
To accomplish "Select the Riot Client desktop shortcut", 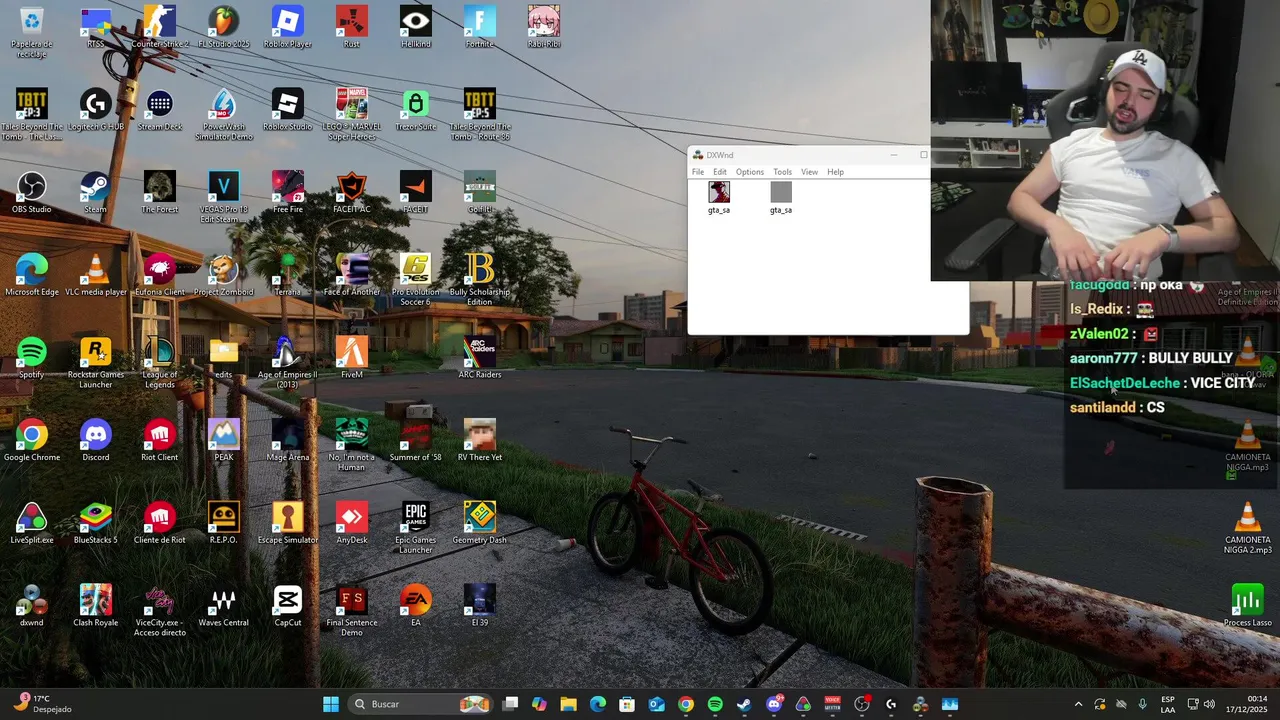I will (x=160, y=441).
